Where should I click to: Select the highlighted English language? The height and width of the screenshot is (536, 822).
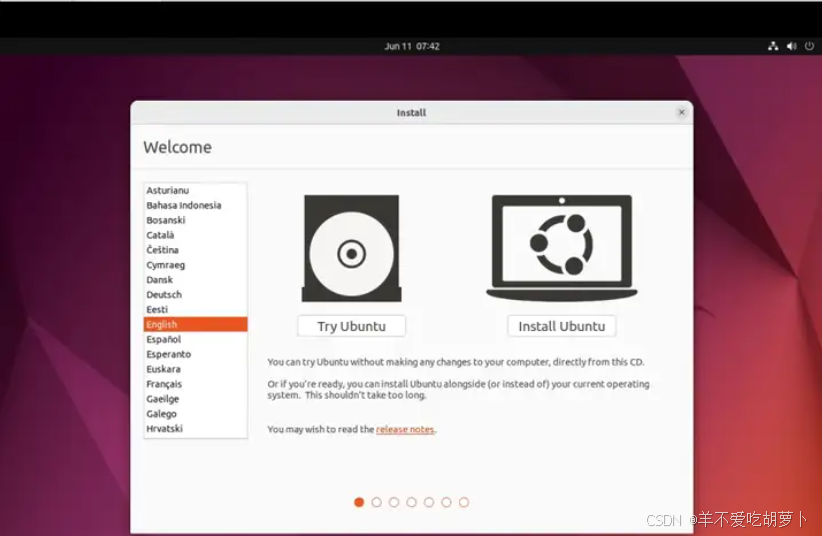(195, 324)
